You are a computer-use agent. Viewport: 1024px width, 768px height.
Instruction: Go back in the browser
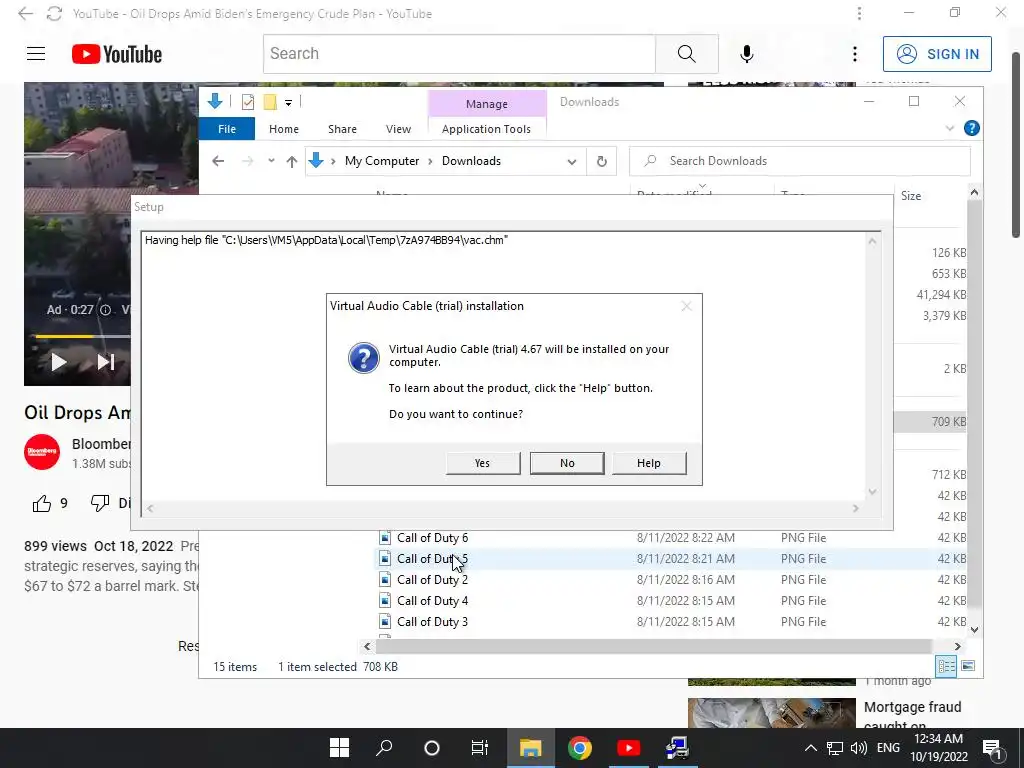(x=25, y=13)
